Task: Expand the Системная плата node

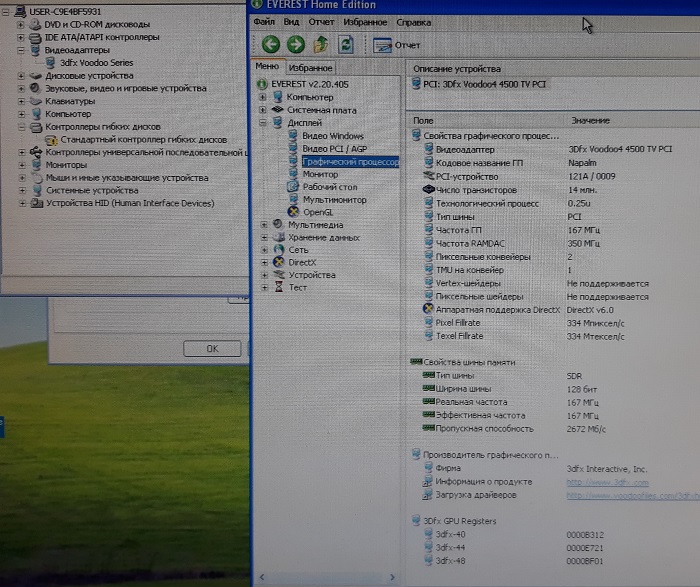Action: tap(262, 110)
